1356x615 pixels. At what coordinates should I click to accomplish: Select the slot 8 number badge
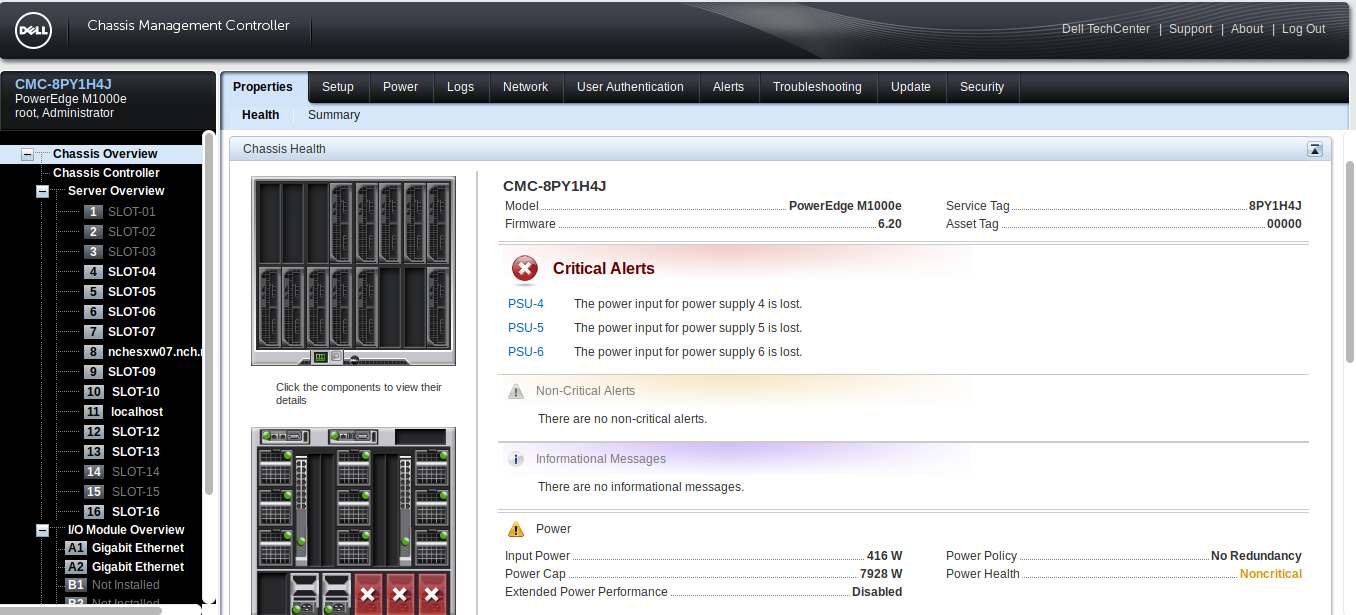pyautogui.click(x=93, y=352)
